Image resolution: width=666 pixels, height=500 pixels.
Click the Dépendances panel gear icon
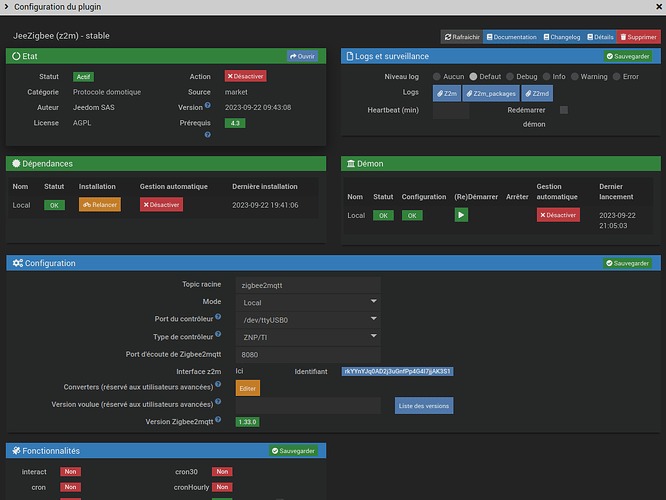(x=16, y=164)
